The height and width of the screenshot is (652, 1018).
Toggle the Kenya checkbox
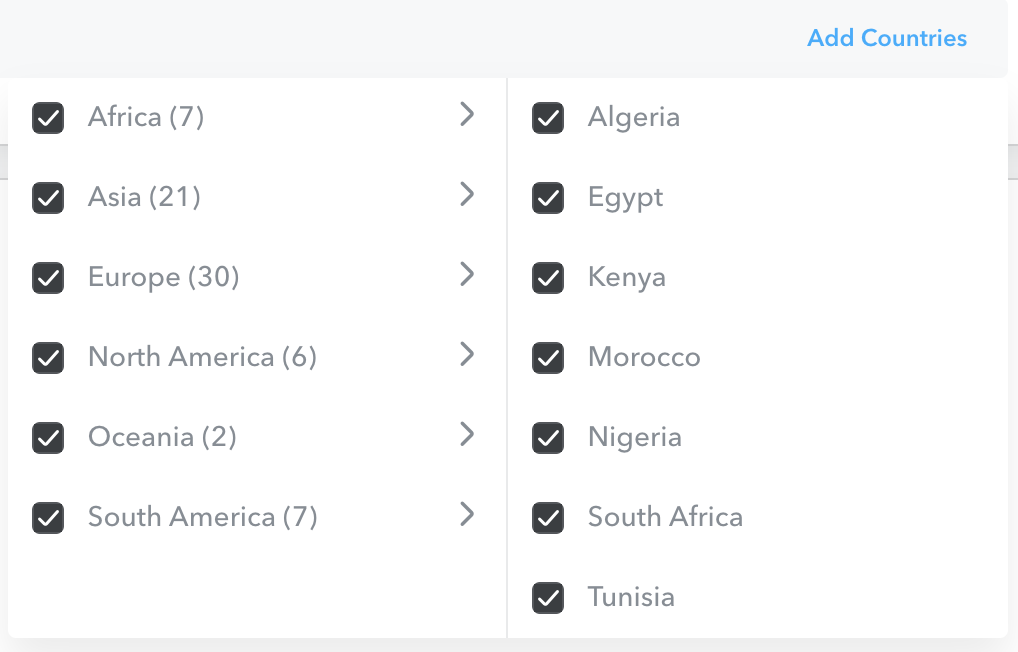(548, 278)
